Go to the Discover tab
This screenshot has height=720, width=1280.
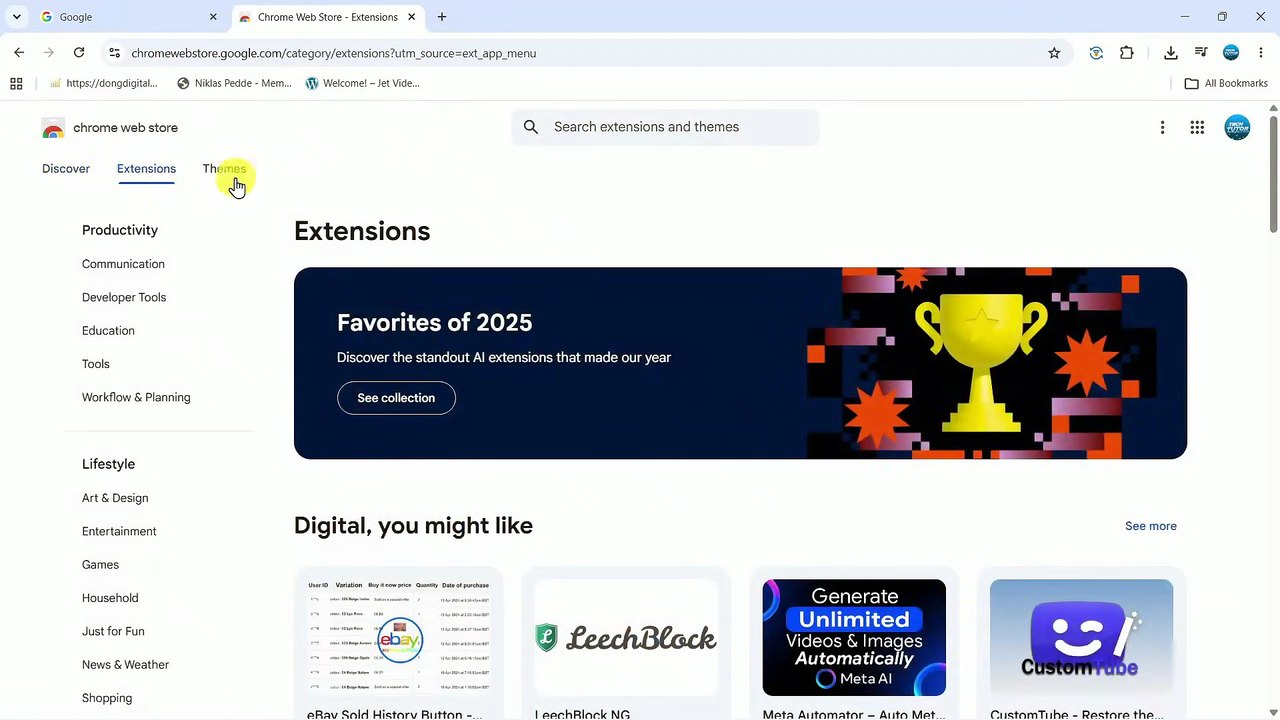pos(66,169)
